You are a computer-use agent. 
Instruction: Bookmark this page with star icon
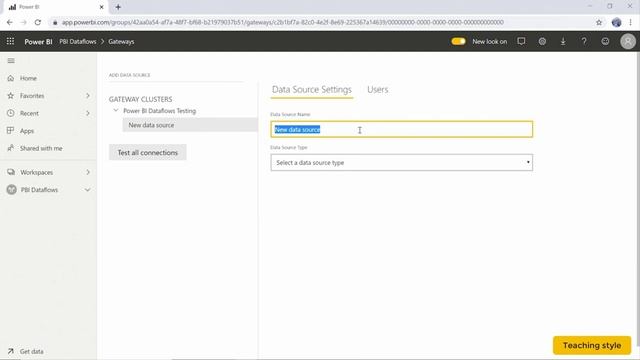tap(599, 22)
